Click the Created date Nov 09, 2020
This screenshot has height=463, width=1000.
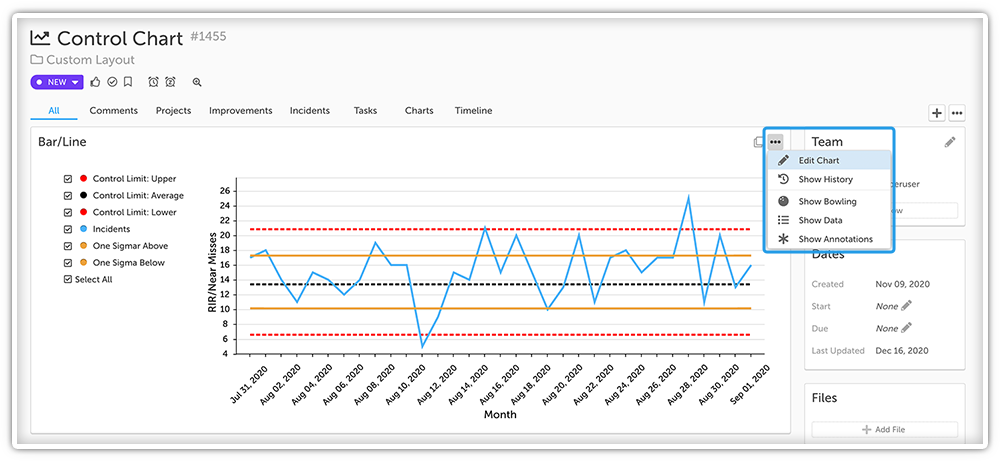tap(901, 284)
